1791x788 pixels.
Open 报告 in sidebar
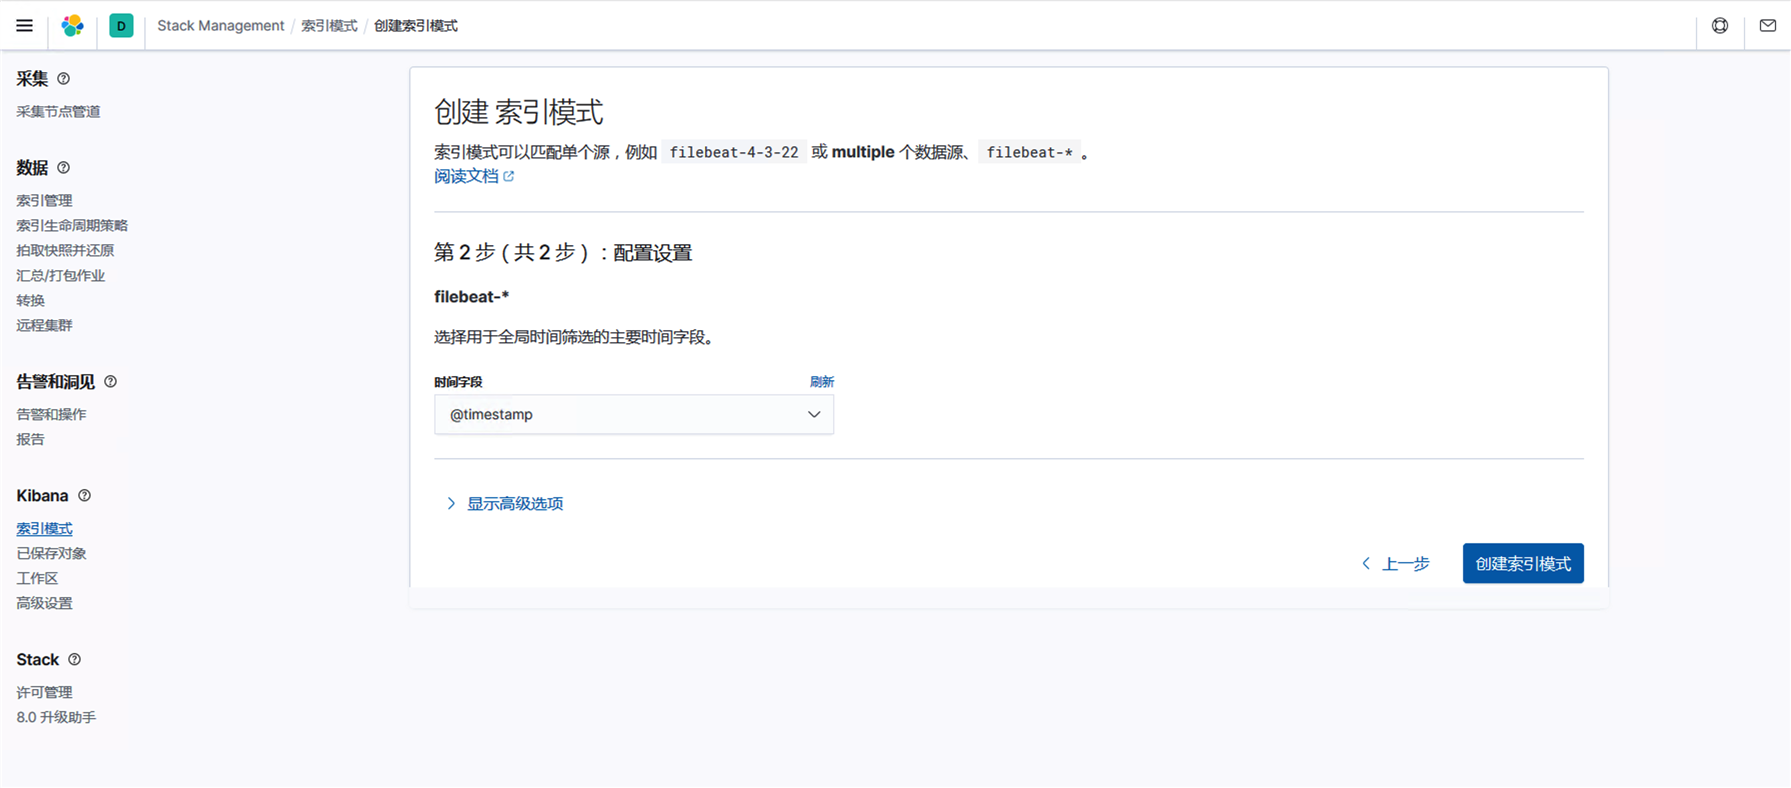click(30, 440)
